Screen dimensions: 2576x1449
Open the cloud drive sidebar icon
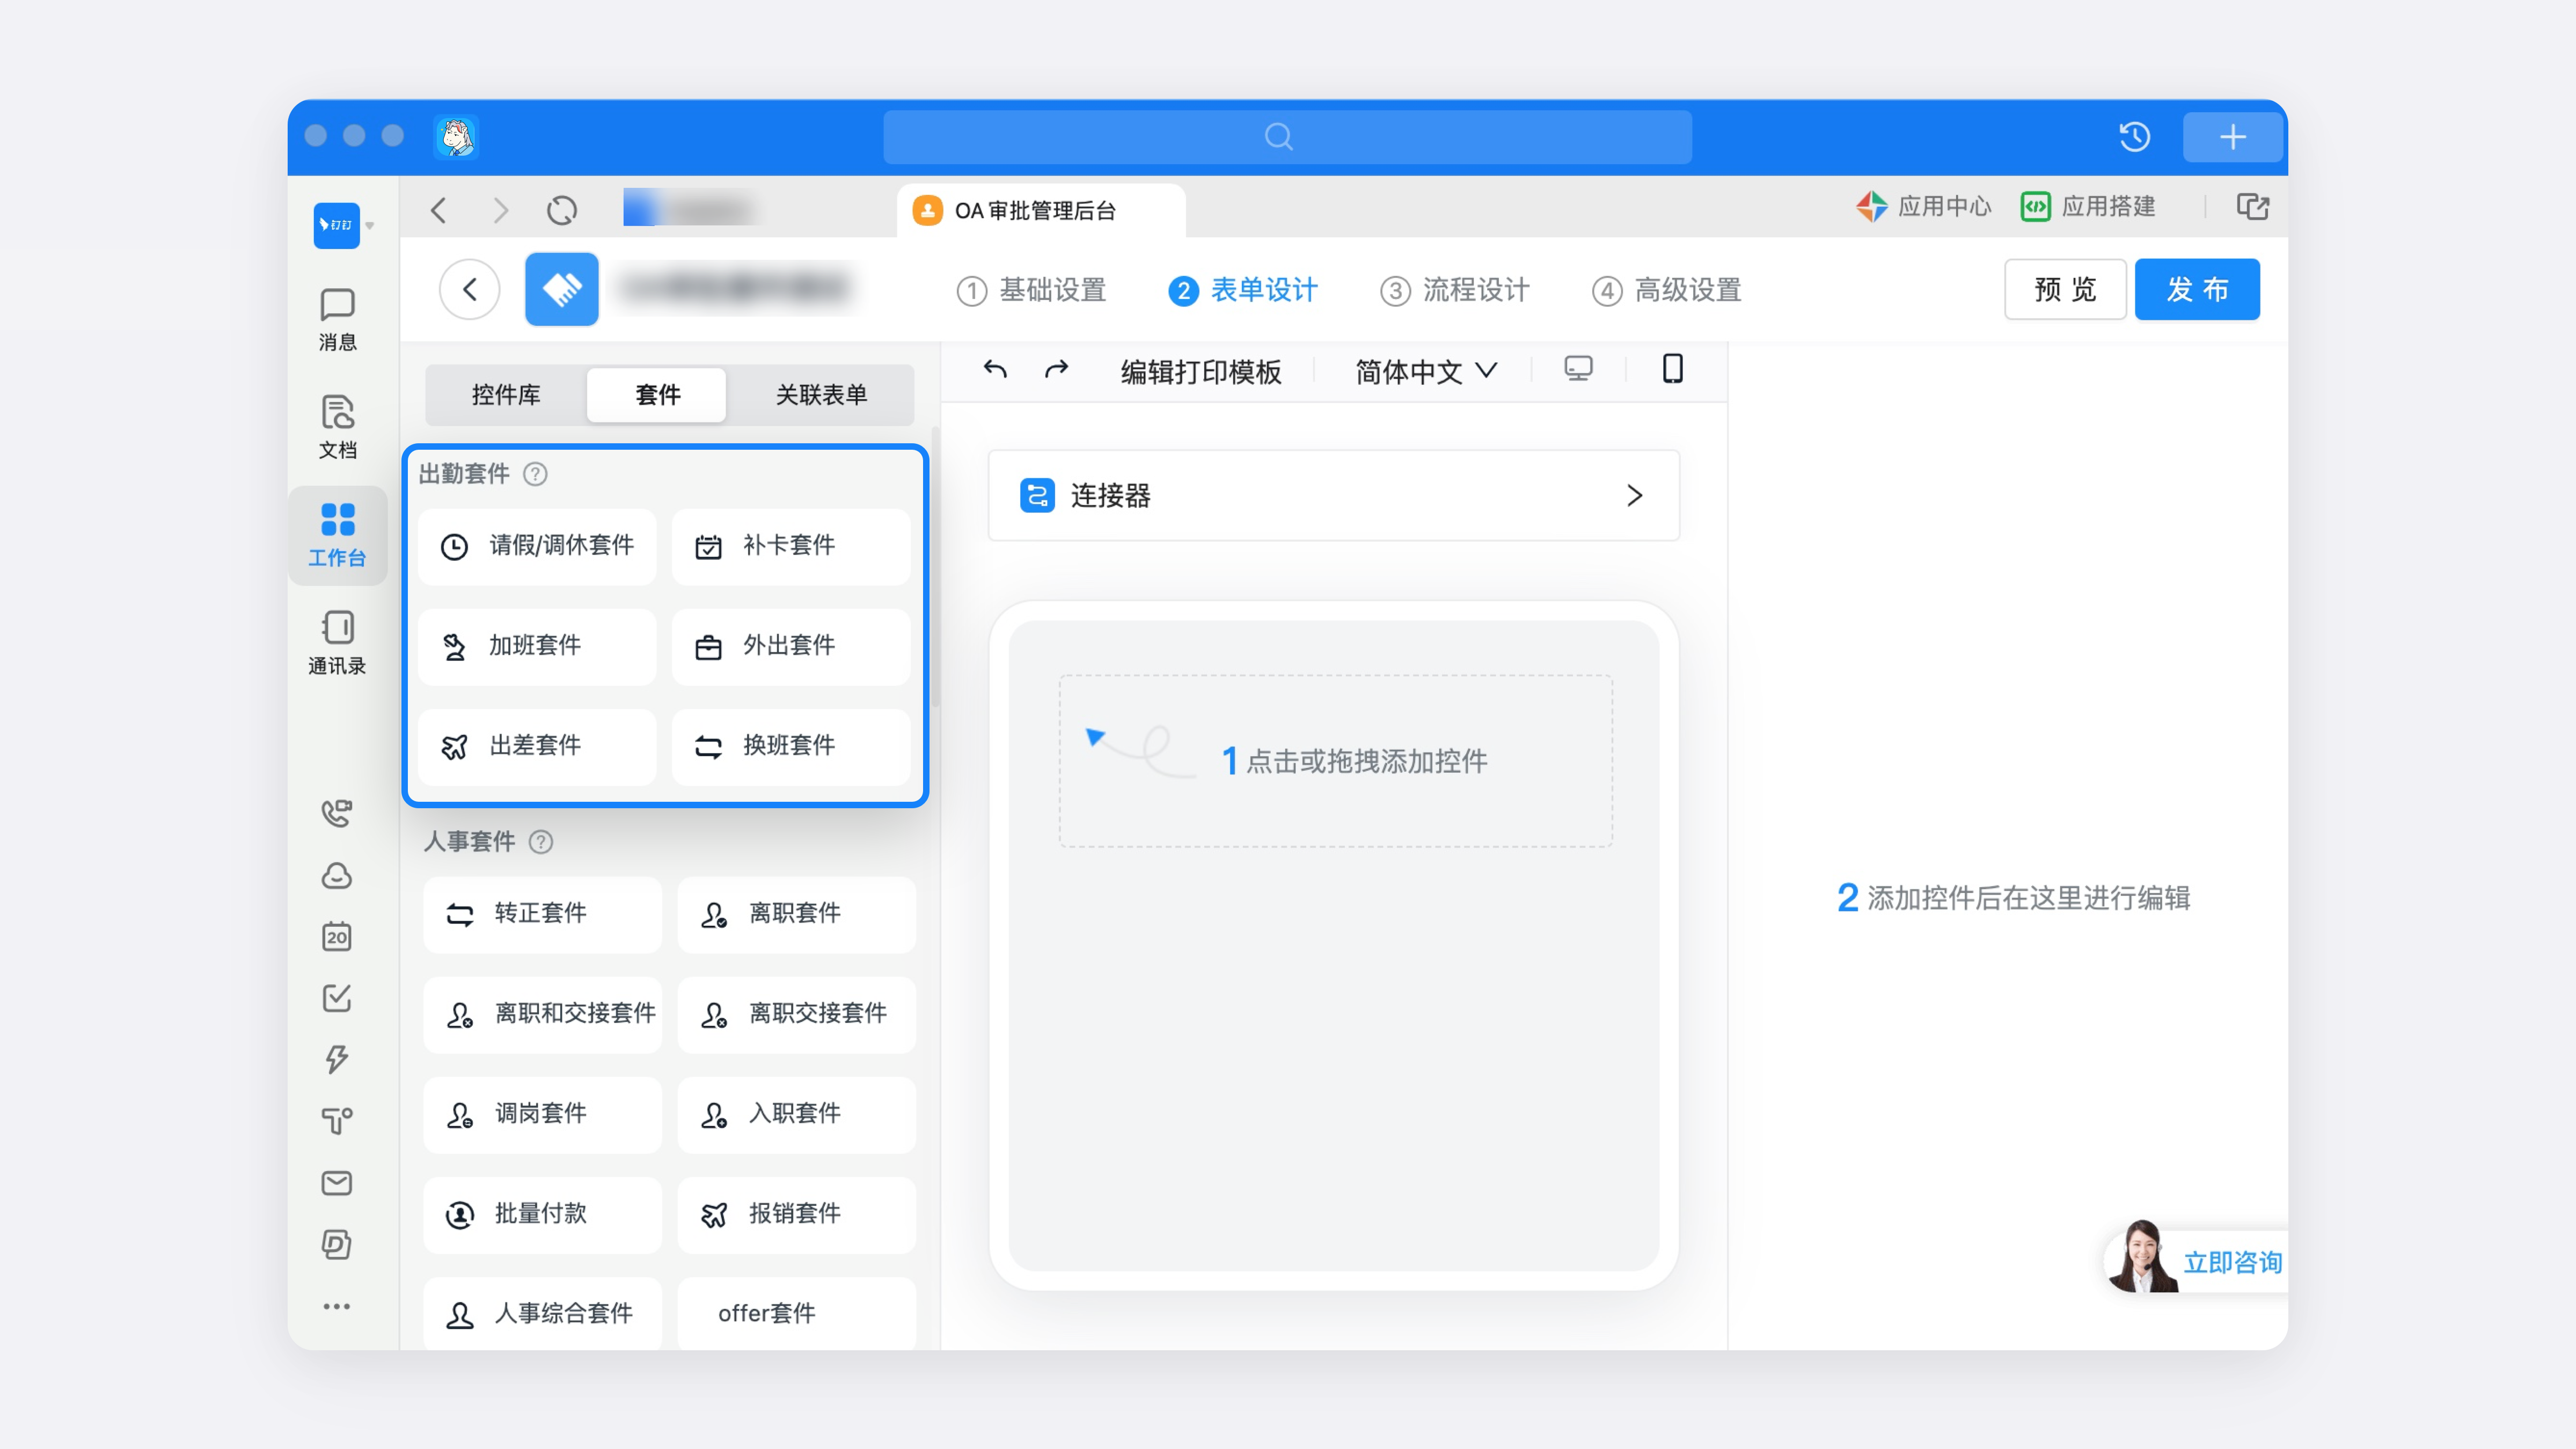click(x=337, y=875)
